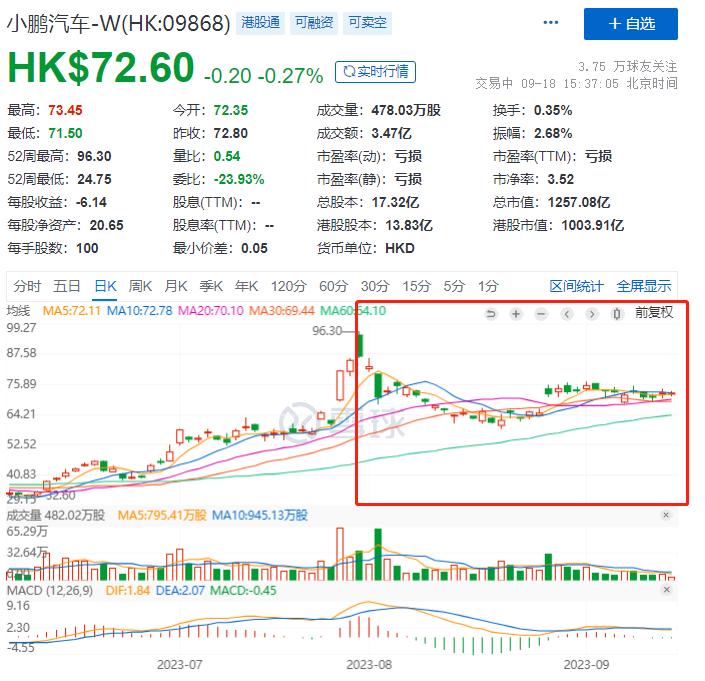705x681 pixels.
Task: Switch to the 120分 chart tab
Action: coord(288,286)
